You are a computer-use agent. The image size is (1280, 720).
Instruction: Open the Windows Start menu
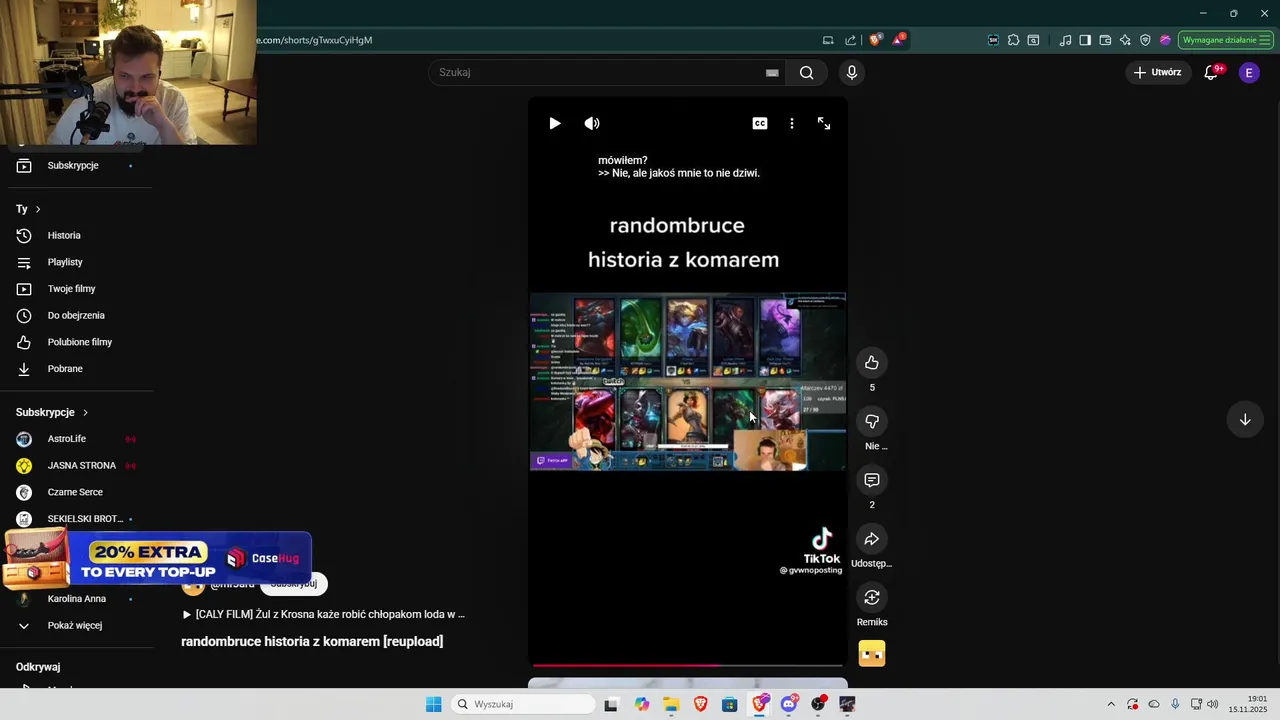click(433, 704)
